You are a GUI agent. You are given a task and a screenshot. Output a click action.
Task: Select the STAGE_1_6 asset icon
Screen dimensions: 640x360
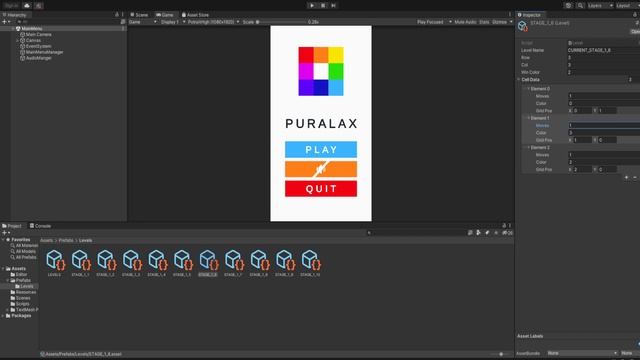(x=208, y=260)
